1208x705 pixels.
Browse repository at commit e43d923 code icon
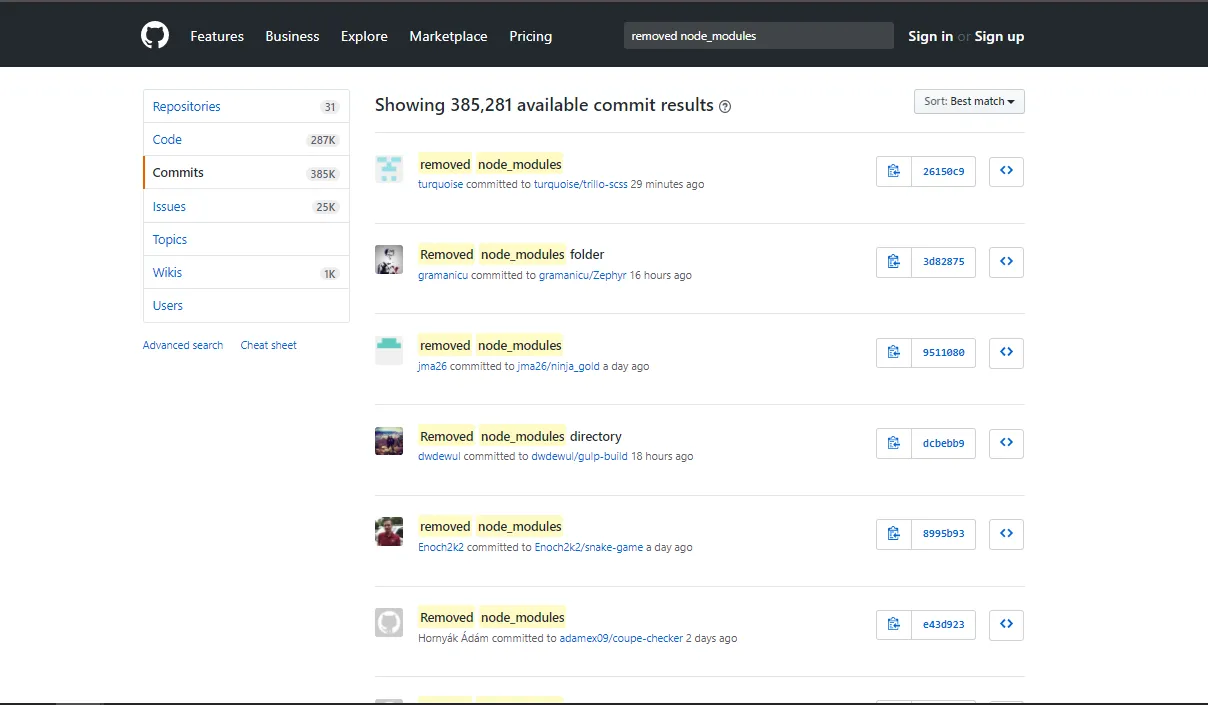1006,624
